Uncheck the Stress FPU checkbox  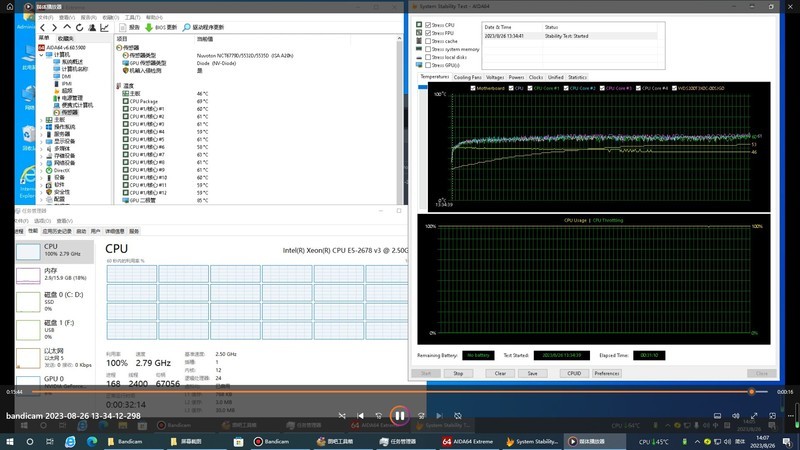click(430, 33)
